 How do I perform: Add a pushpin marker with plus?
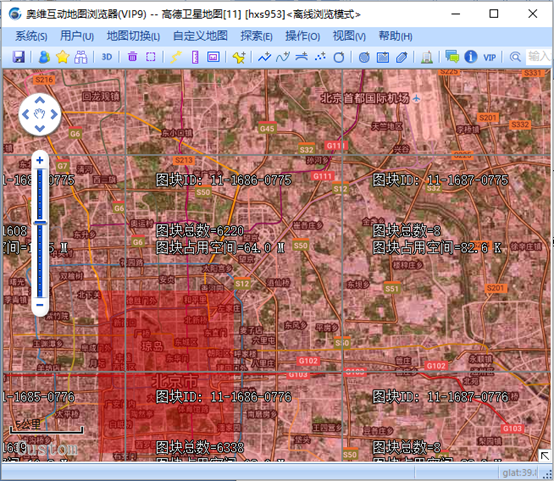coord(239,57)
